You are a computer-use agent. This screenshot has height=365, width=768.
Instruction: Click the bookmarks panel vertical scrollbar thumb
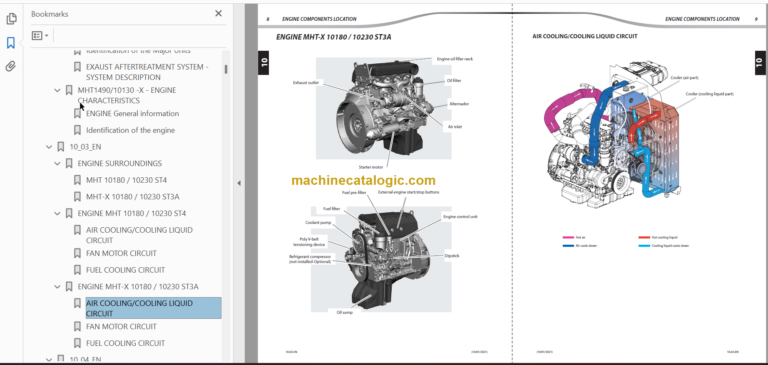[226, 69]
